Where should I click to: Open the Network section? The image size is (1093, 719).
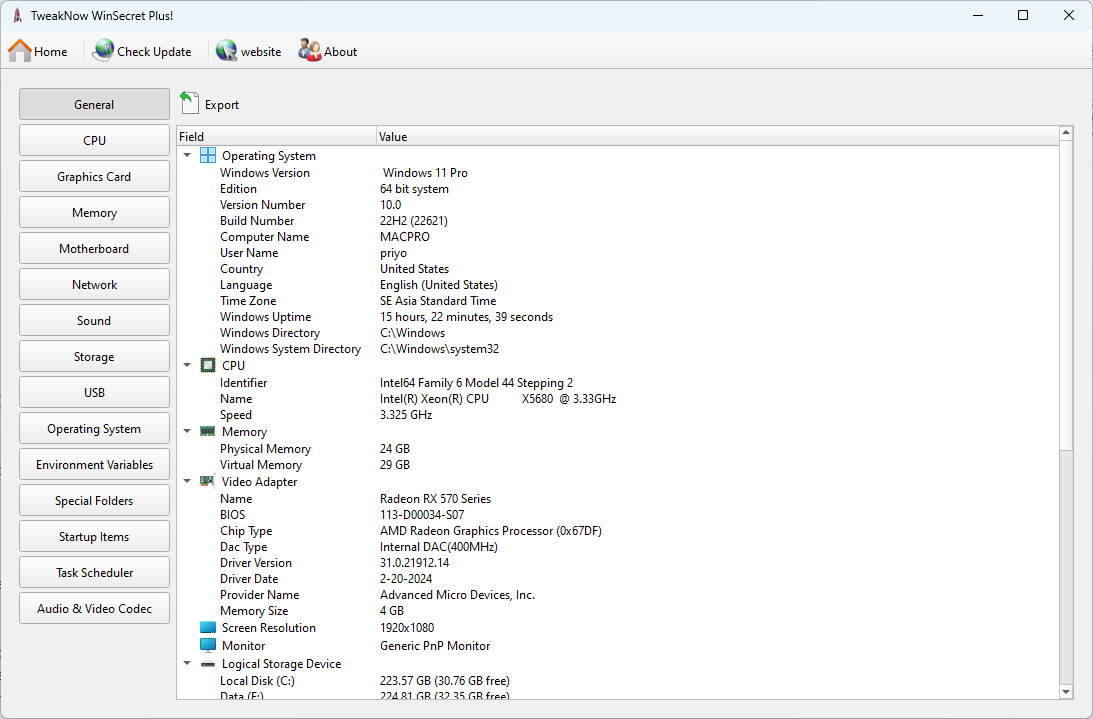click(x=94, y=285)
